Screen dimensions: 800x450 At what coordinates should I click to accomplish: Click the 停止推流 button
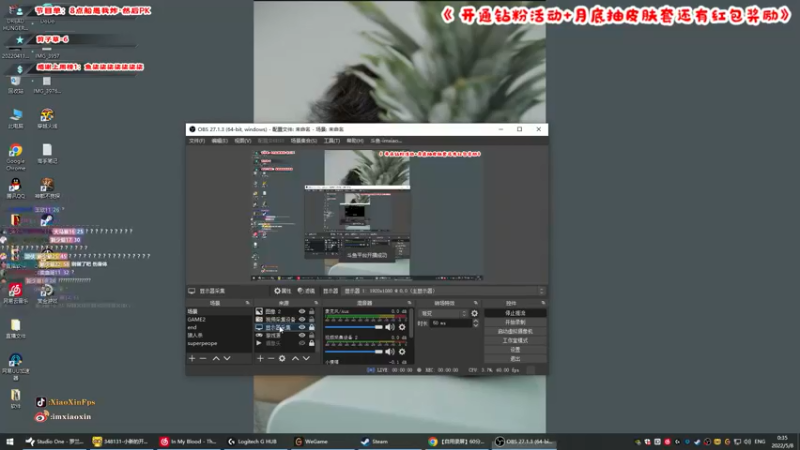(515, 313)
